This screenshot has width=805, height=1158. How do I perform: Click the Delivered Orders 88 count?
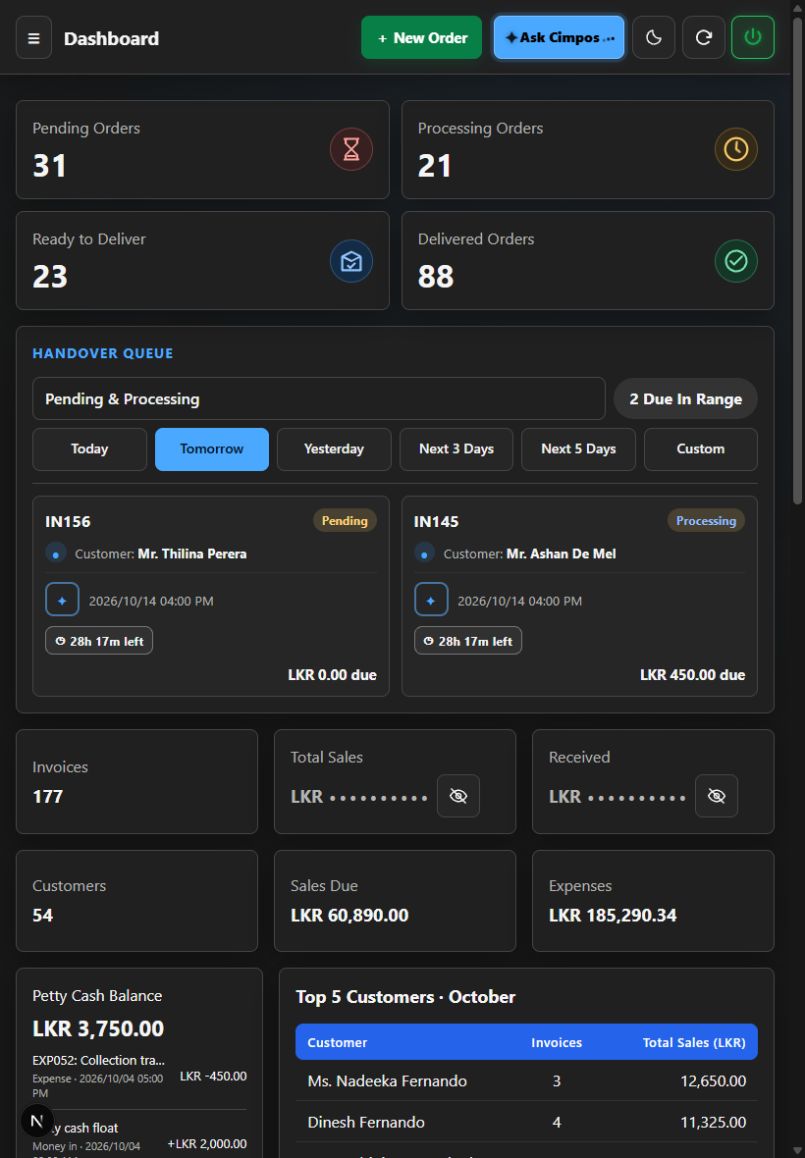436,277
